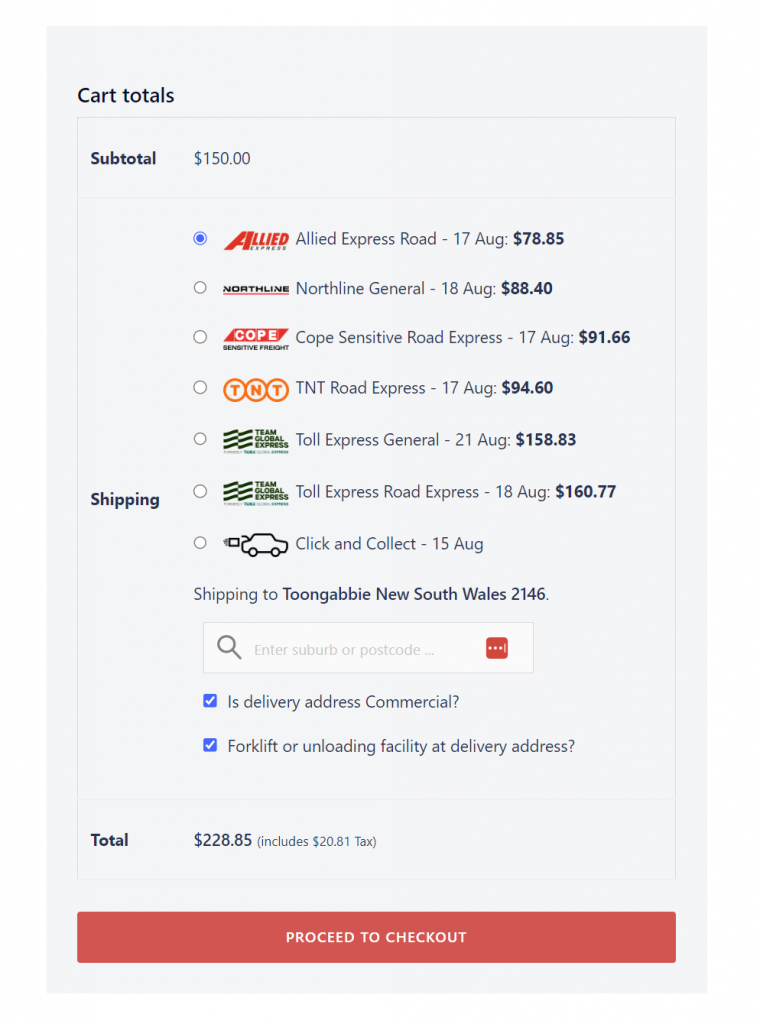Uncheck the forklift unloading facility checkbox

pos(210,745)
